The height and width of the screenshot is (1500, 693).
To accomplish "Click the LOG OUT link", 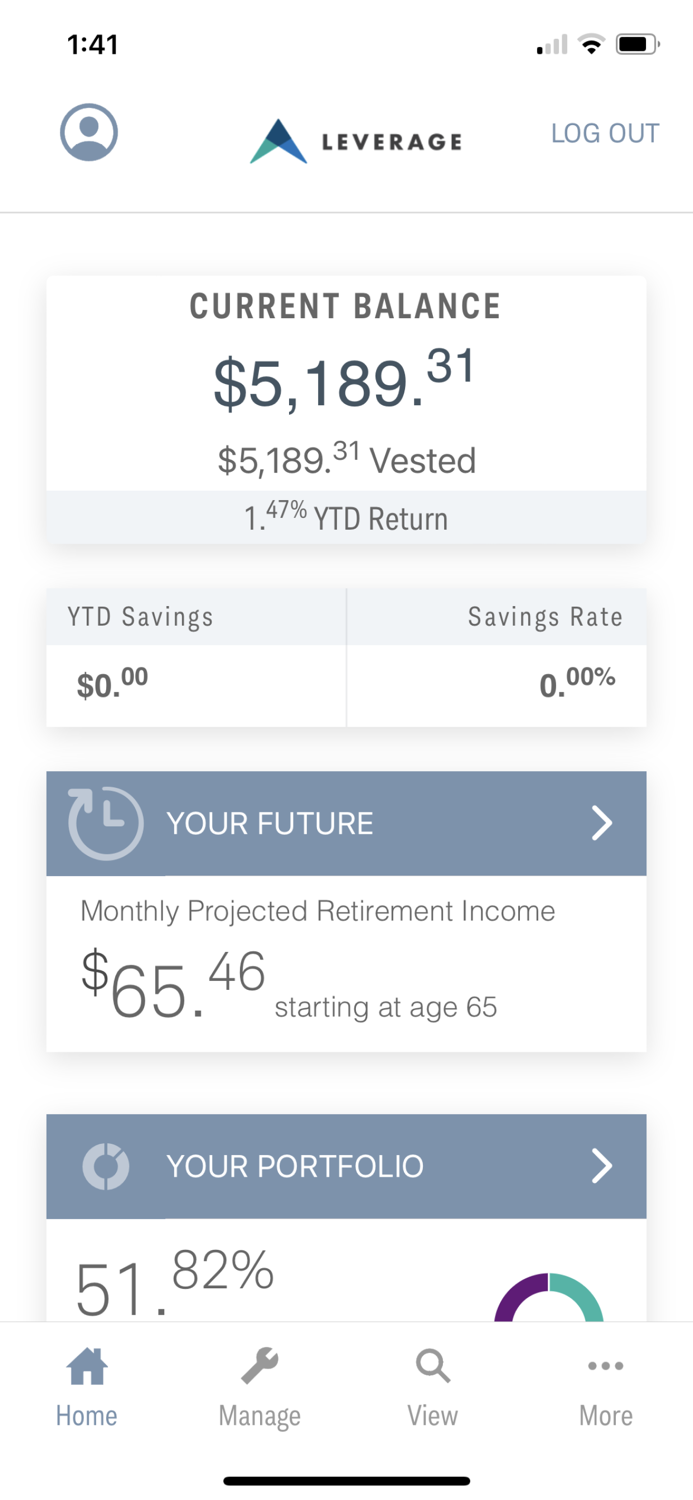I will 605,133.
